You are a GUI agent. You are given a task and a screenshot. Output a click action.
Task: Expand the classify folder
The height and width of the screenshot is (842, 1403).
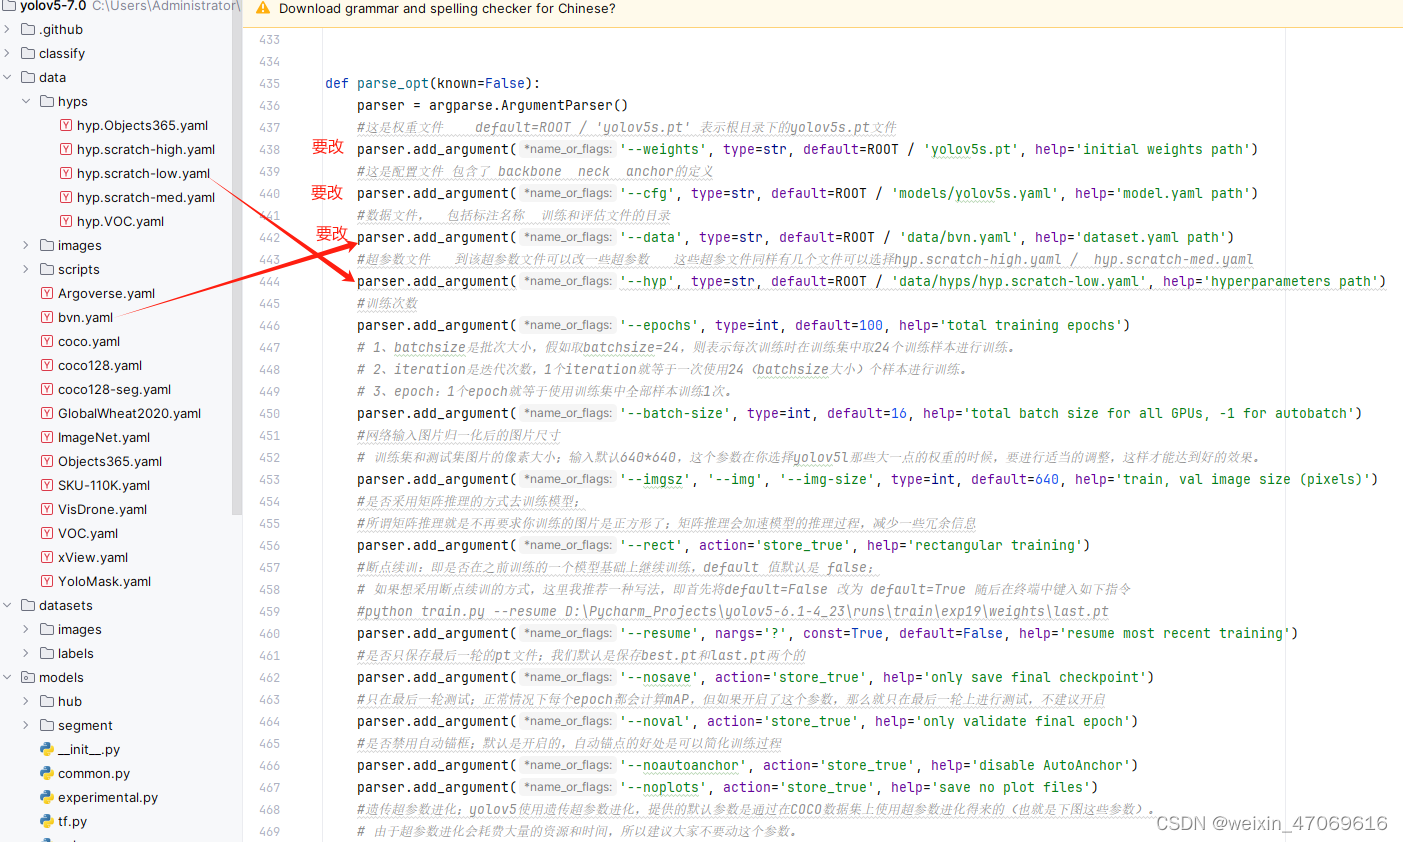(9, 53)
